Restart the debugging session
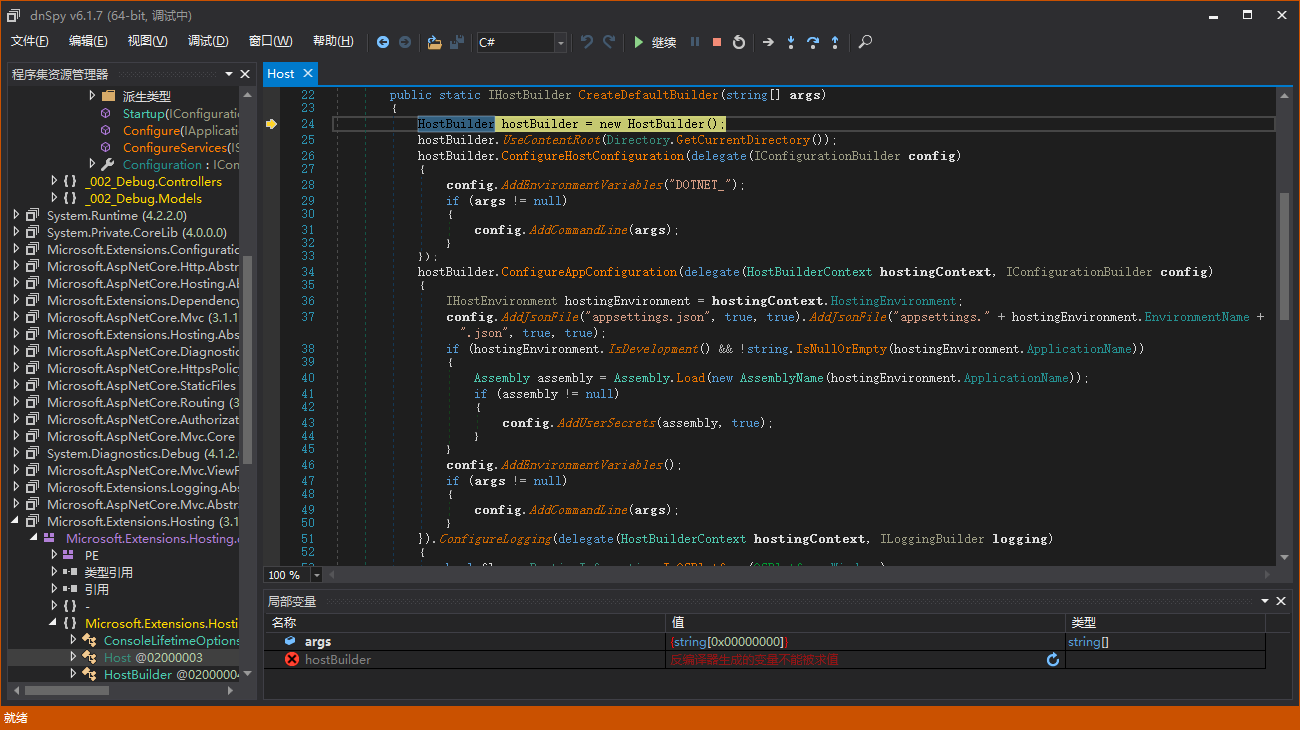 (739, 42)
